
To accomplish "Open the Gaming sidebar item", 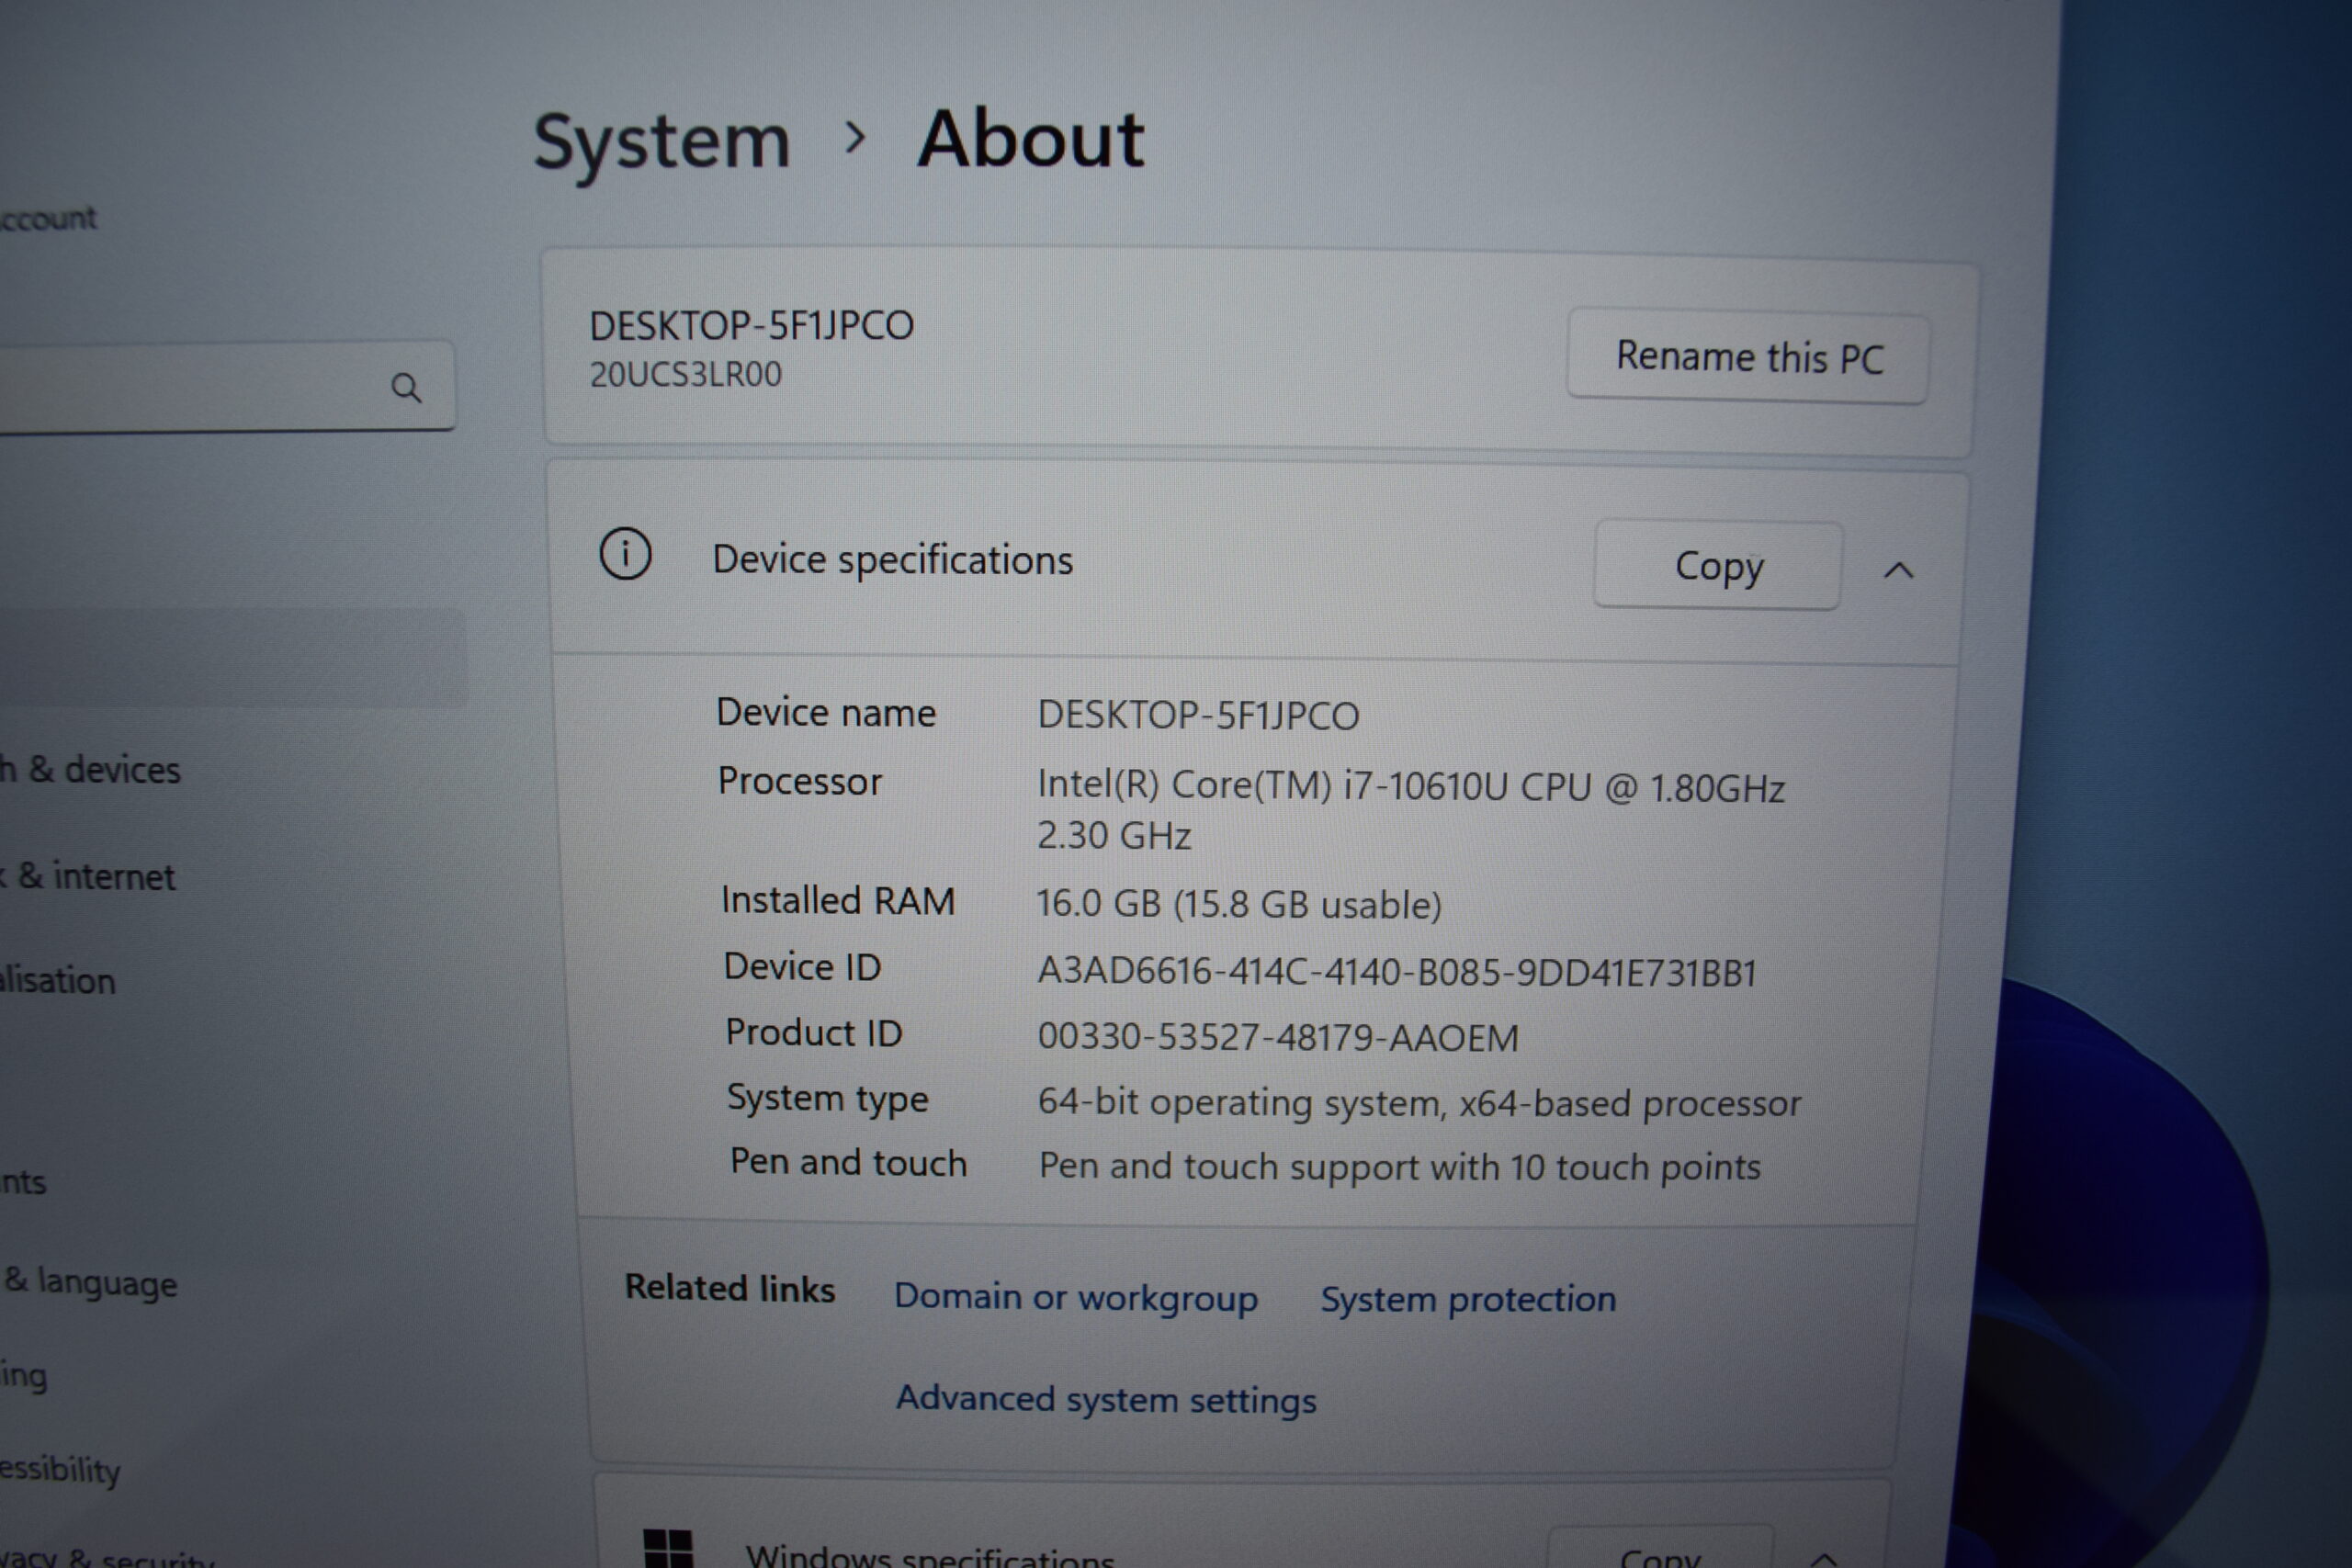I will [24, 1376].
